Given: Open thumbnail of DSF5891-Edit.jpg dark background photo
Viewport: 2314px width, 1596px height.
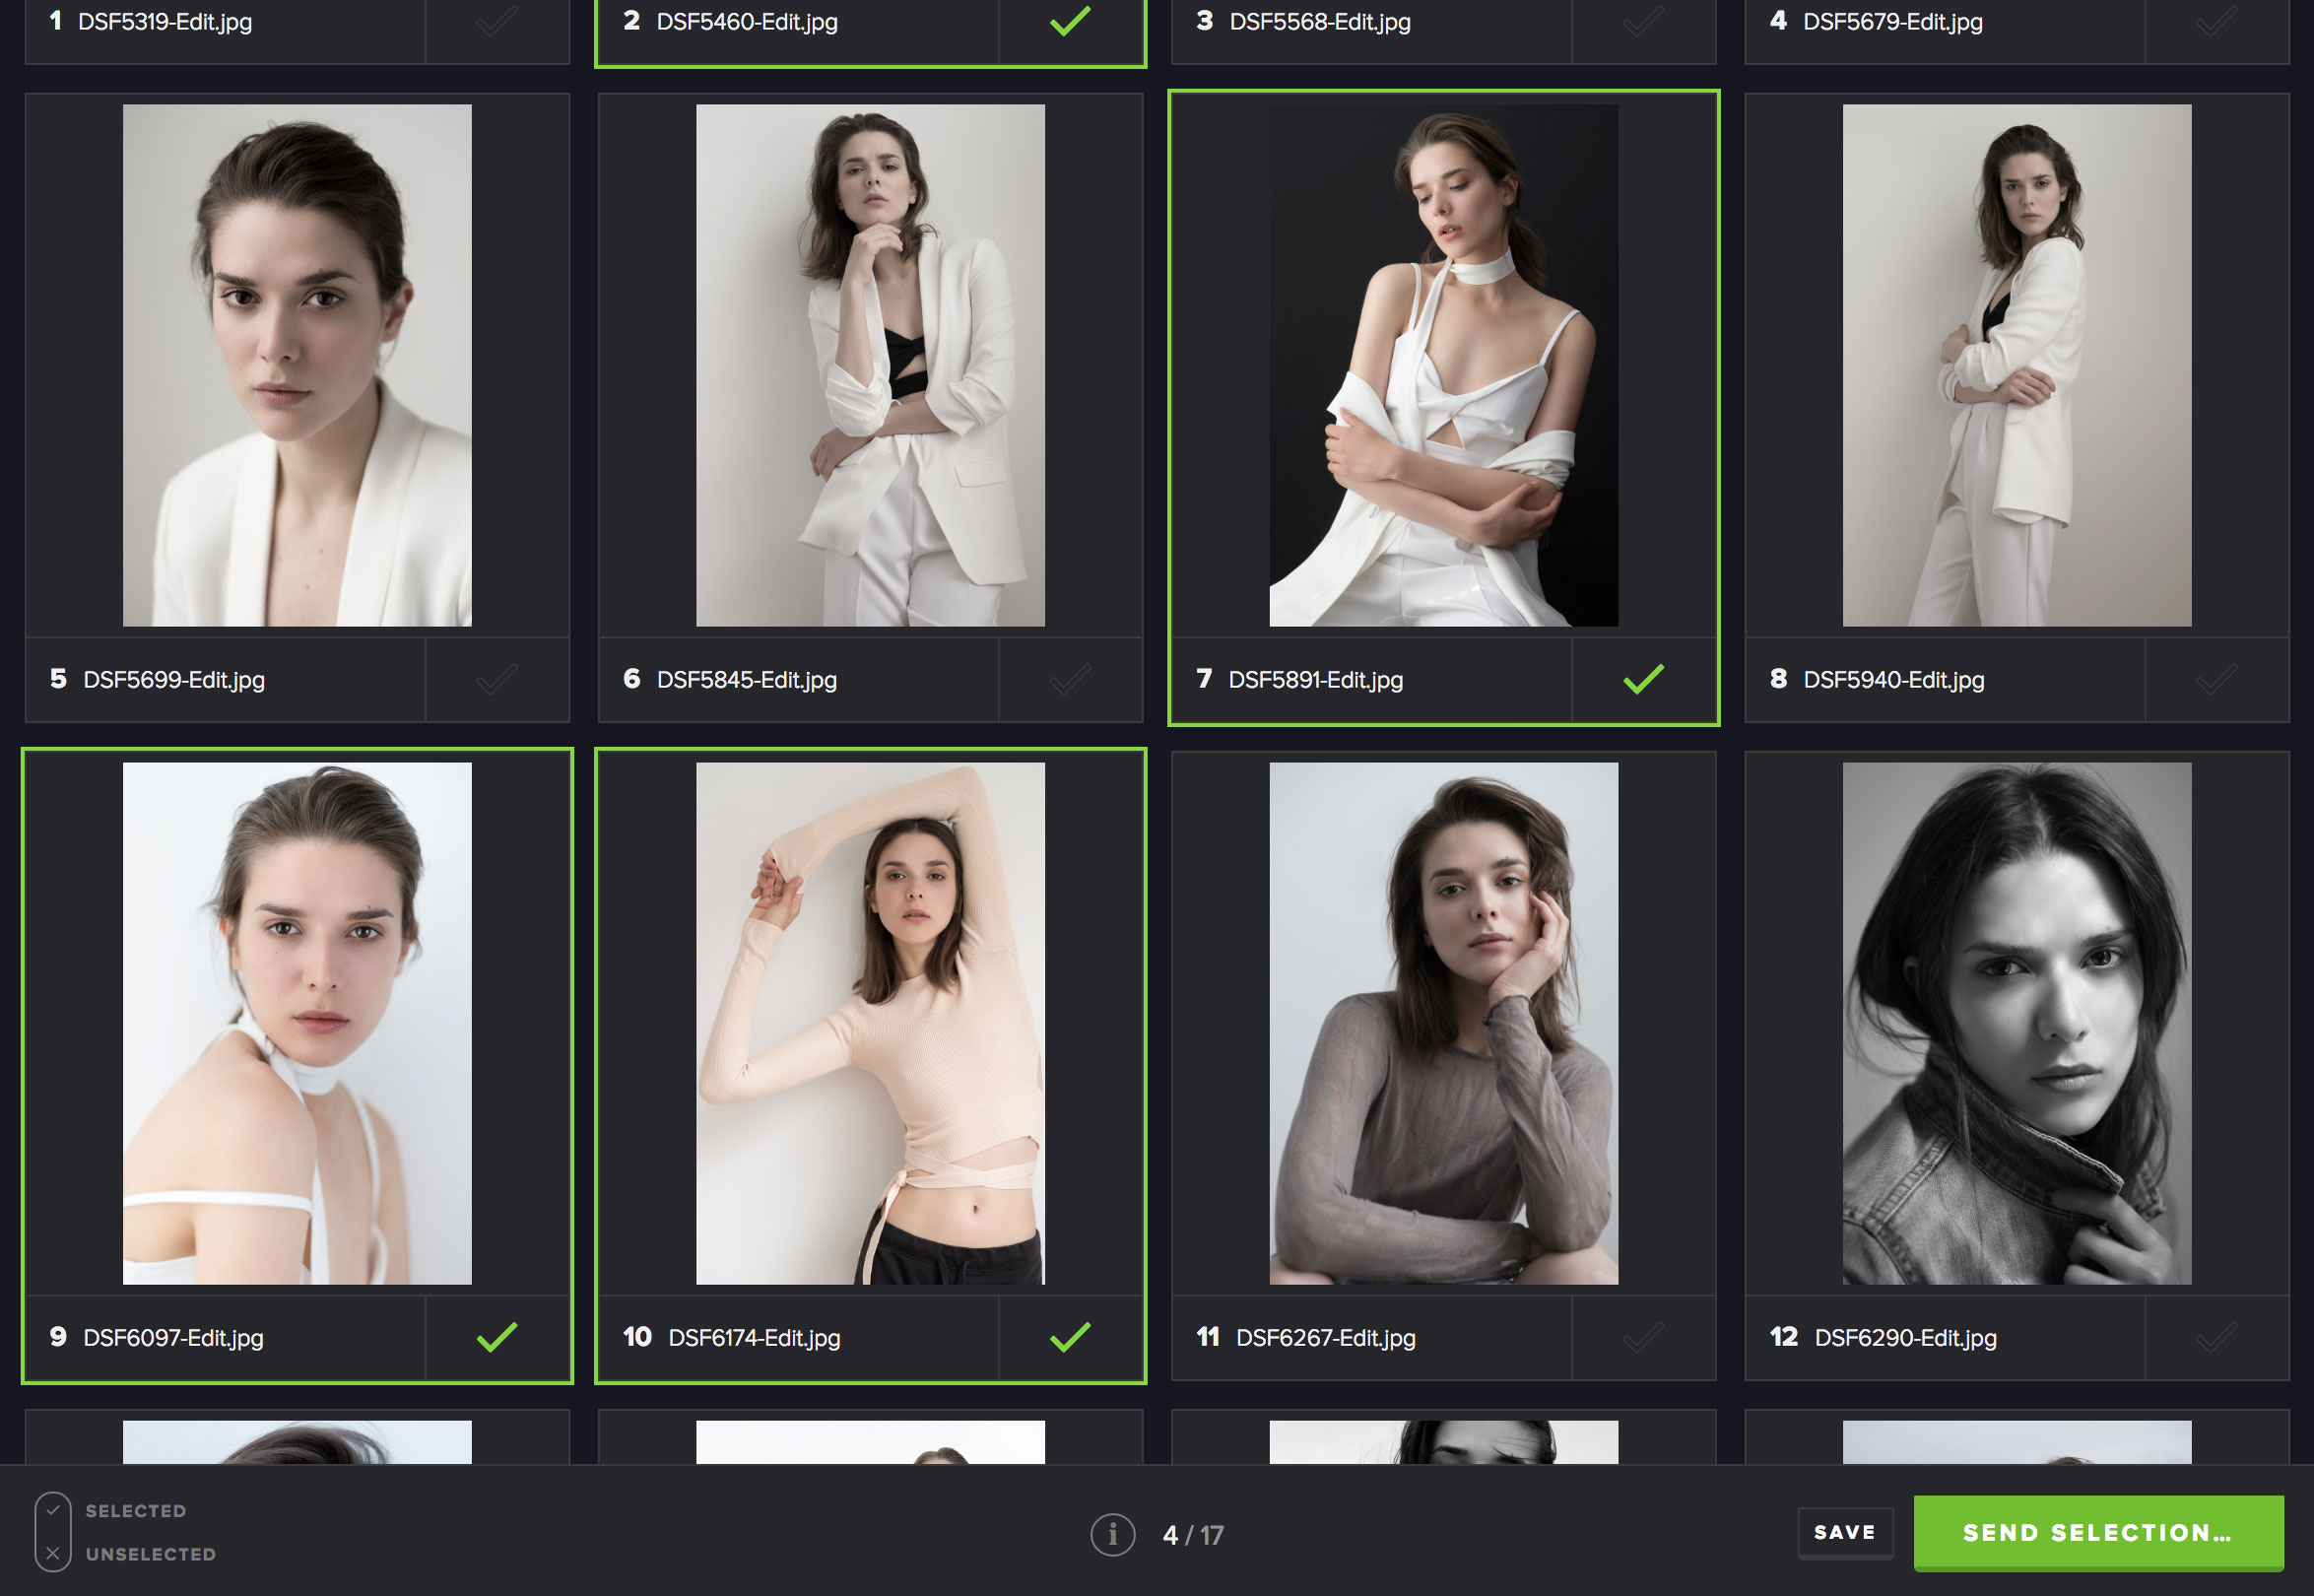Looking at the screenshot, I should point(1443,365).
